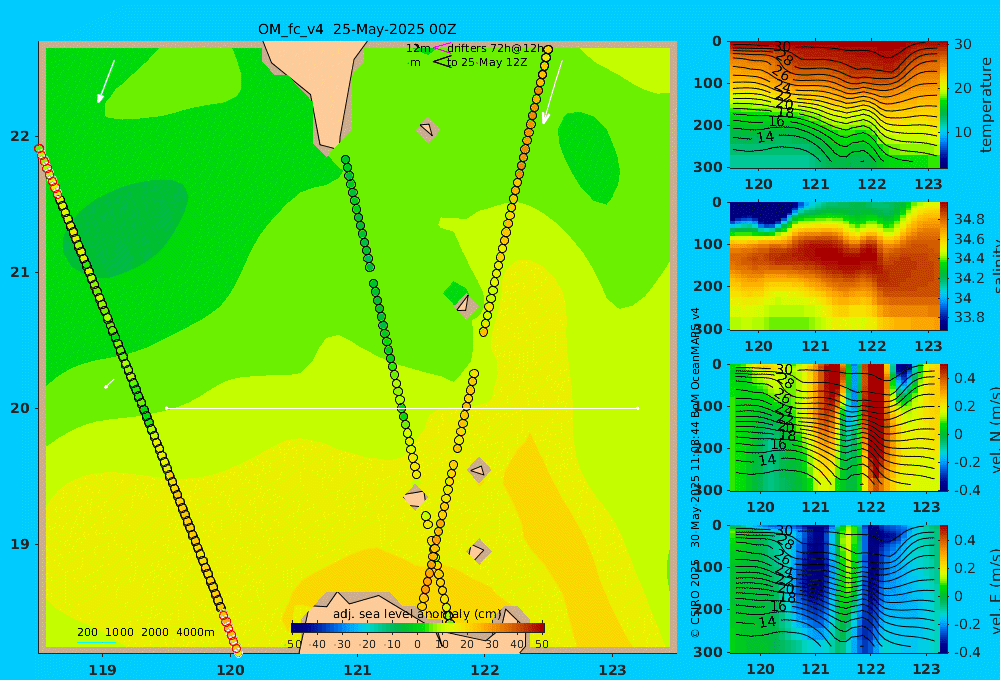Click the vel. E panel colorbar
The height and width of the screenshot is (680, 1000).
943,589
